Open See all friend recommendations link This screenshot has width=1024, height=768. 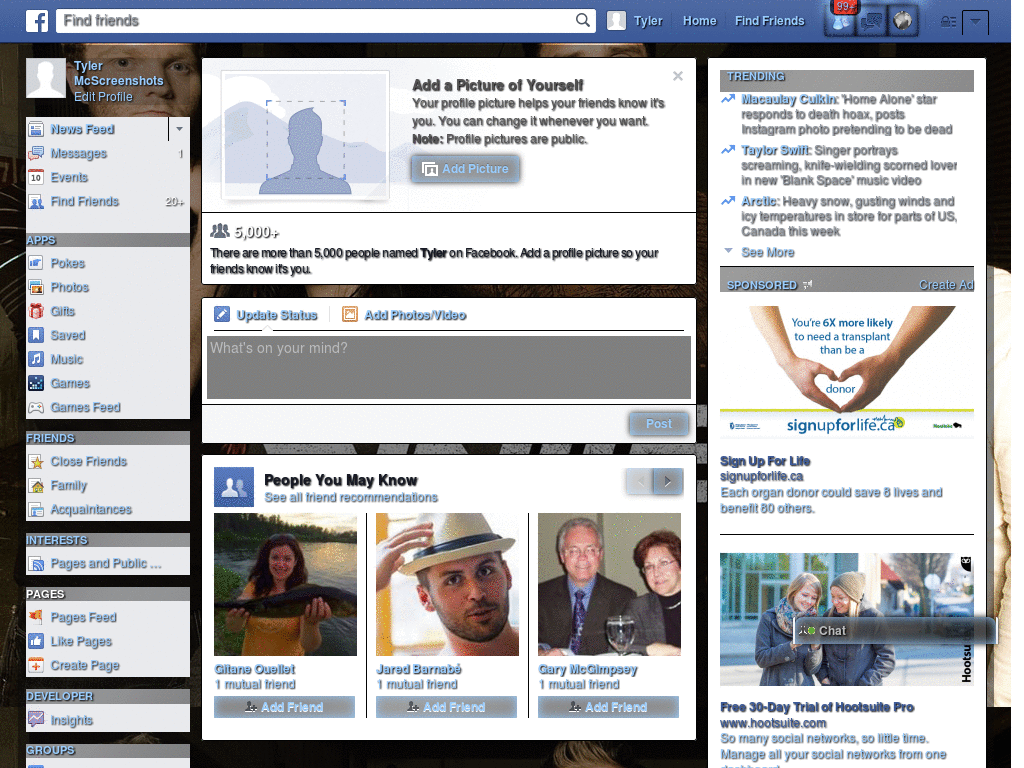click(351, 498)
